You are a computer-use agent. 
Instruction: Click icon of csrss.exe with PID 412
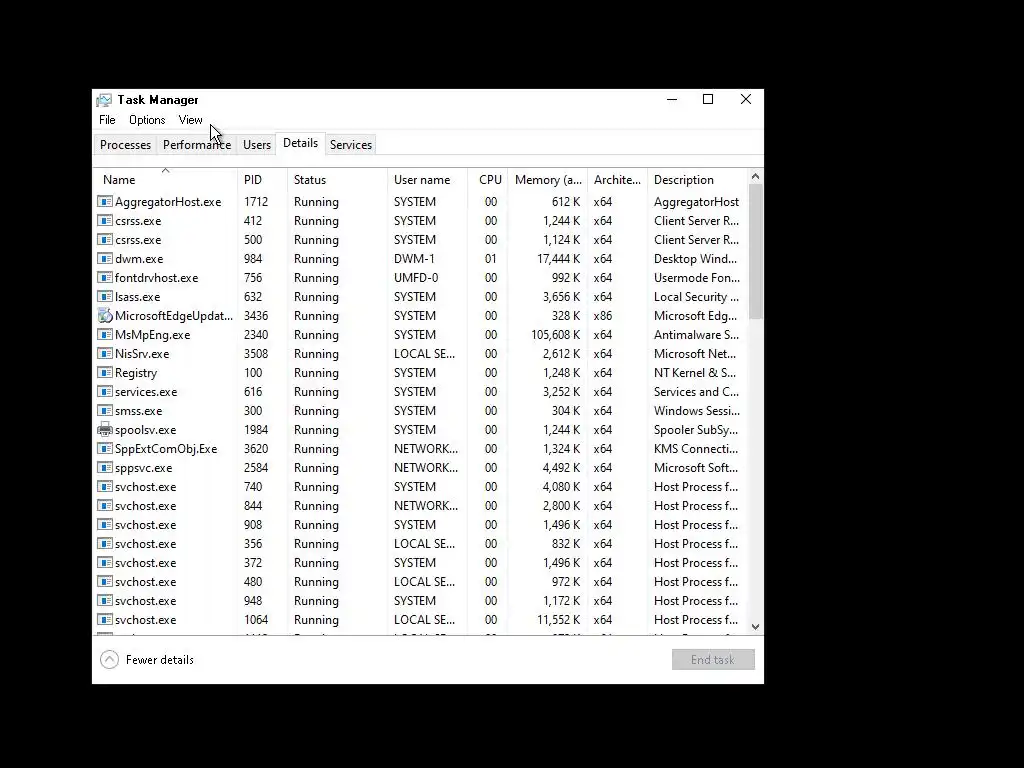[104, 221]
